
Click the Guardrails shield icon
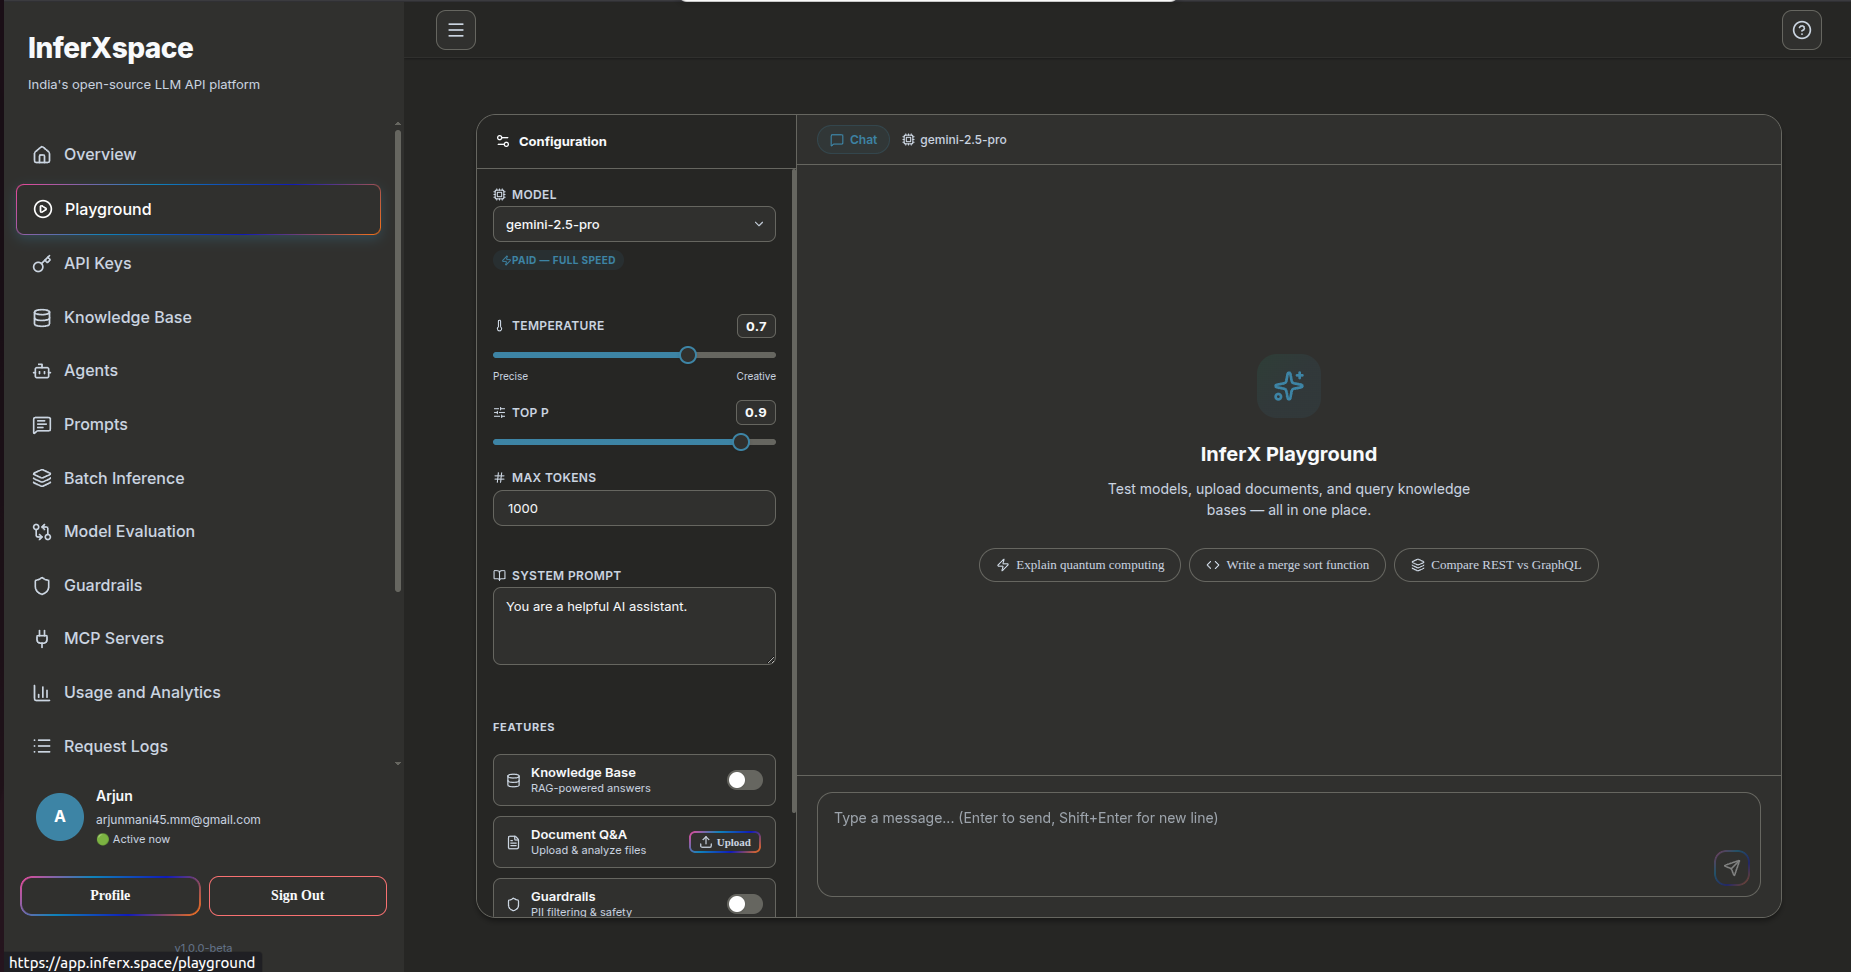click(x=42, y=585)
